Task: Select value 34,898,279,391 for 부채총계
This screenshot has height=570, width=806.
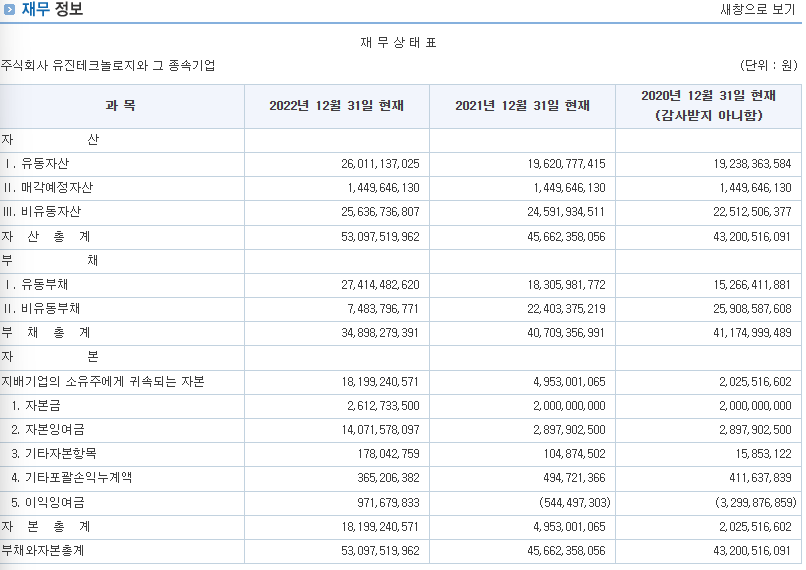Action: tap(380, 333)
